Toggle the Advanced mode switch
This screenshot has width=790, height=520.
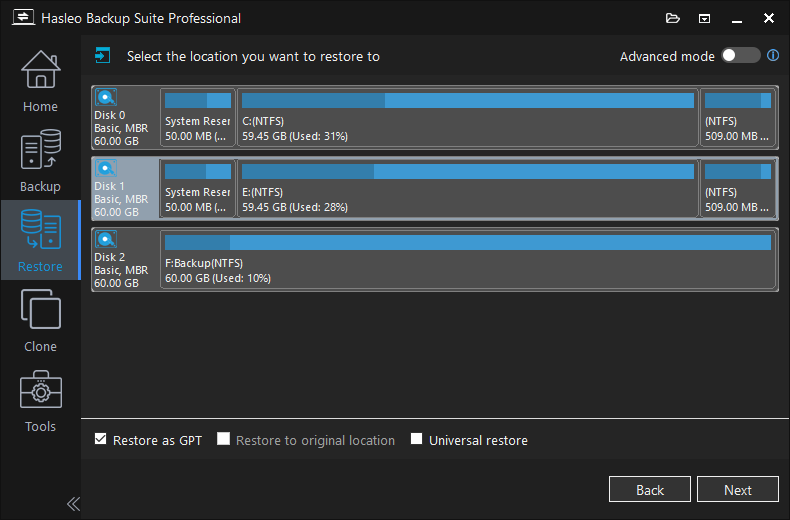740,55
